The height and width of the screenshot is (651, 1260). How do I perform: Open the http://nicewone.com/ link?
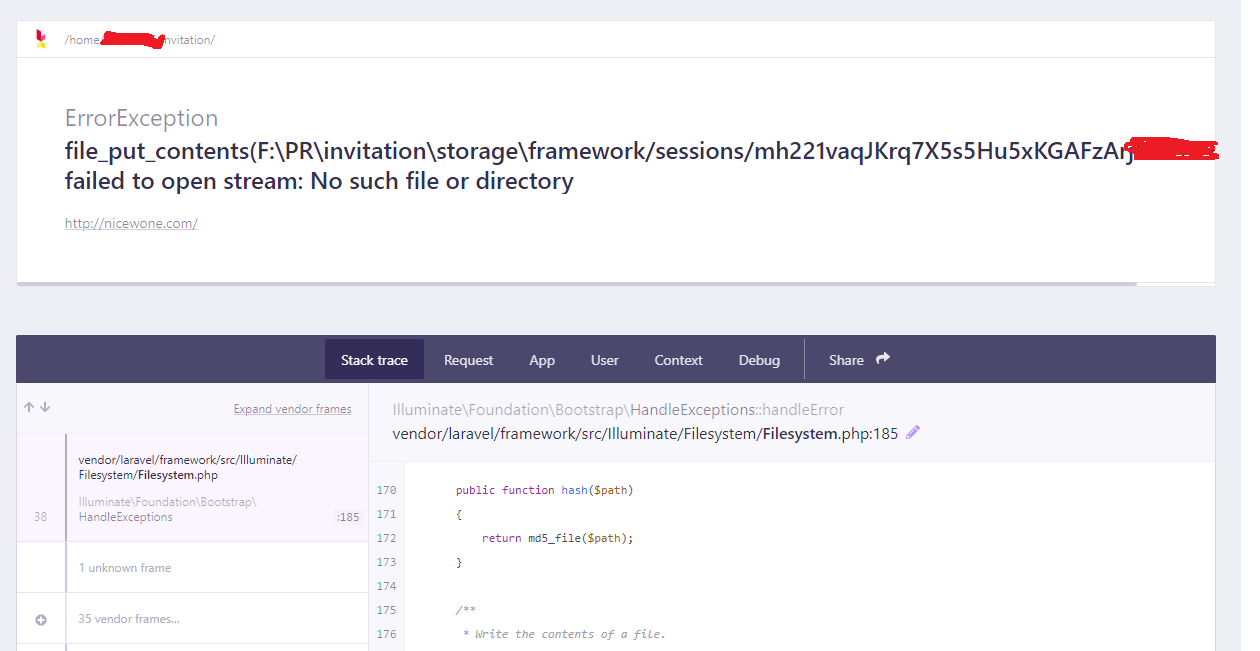click(131, 224)
